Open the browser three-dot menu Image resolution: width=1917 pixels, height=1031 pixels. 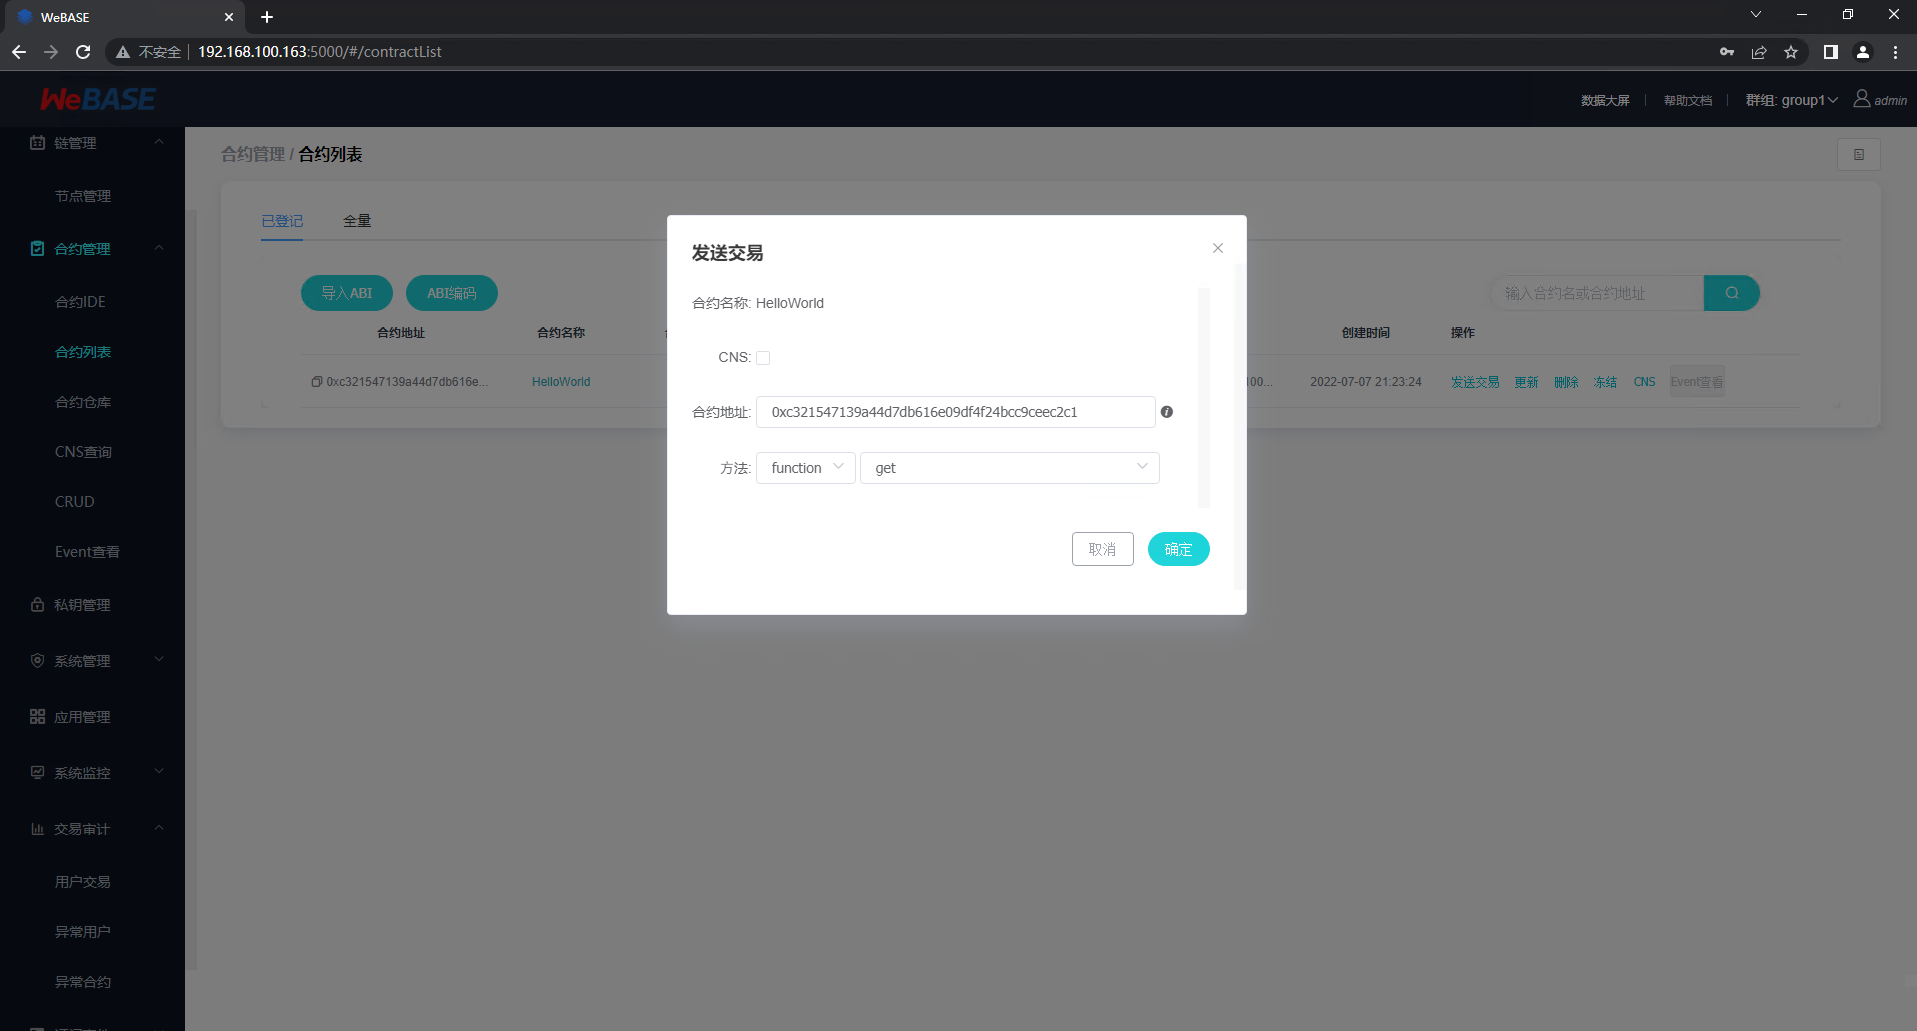pyautogui.click(x=1895, y=52)
